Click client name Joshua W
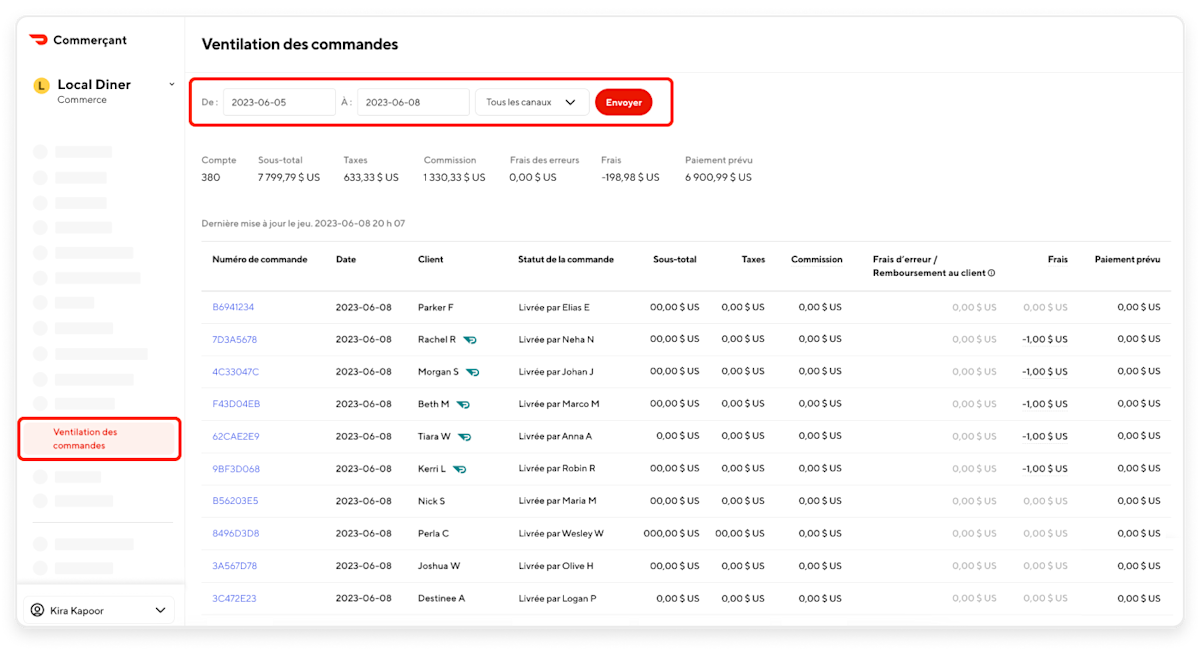The height and width of the screenshot is (660, 1200). (439, 566)
